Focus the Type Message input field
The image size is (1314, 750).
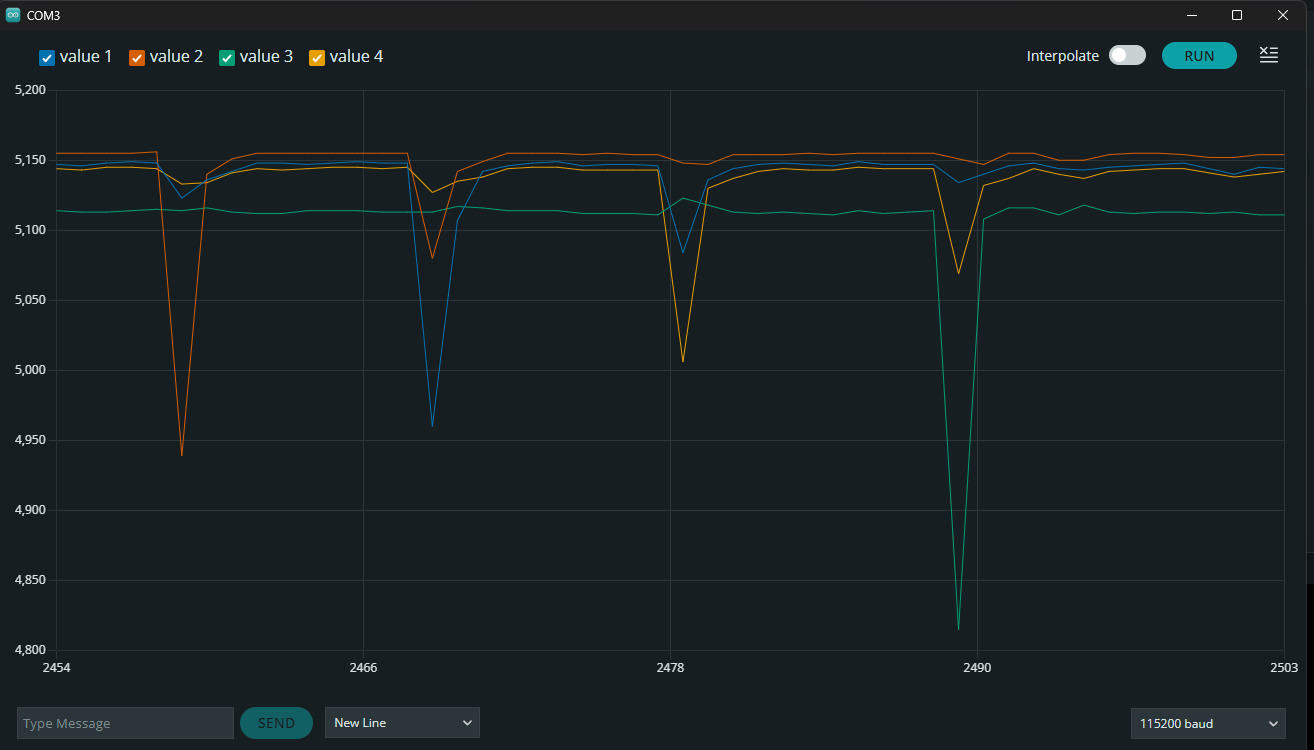(x=125, y=723)
